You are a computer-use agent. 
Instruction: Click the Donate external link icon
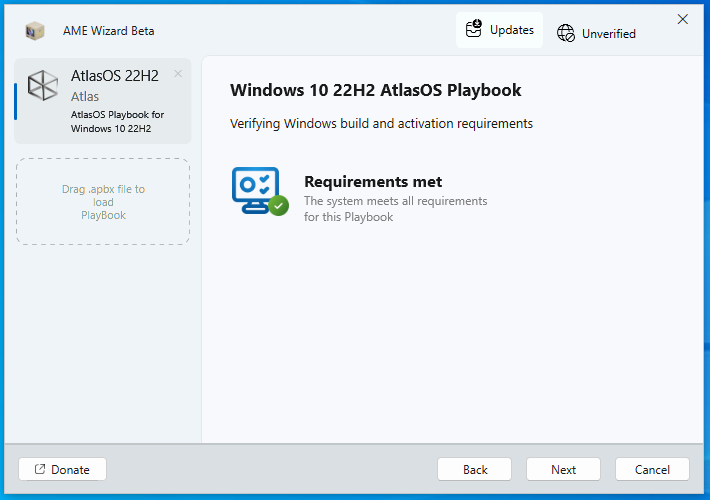pyautogui.click(x=40, y=469)
